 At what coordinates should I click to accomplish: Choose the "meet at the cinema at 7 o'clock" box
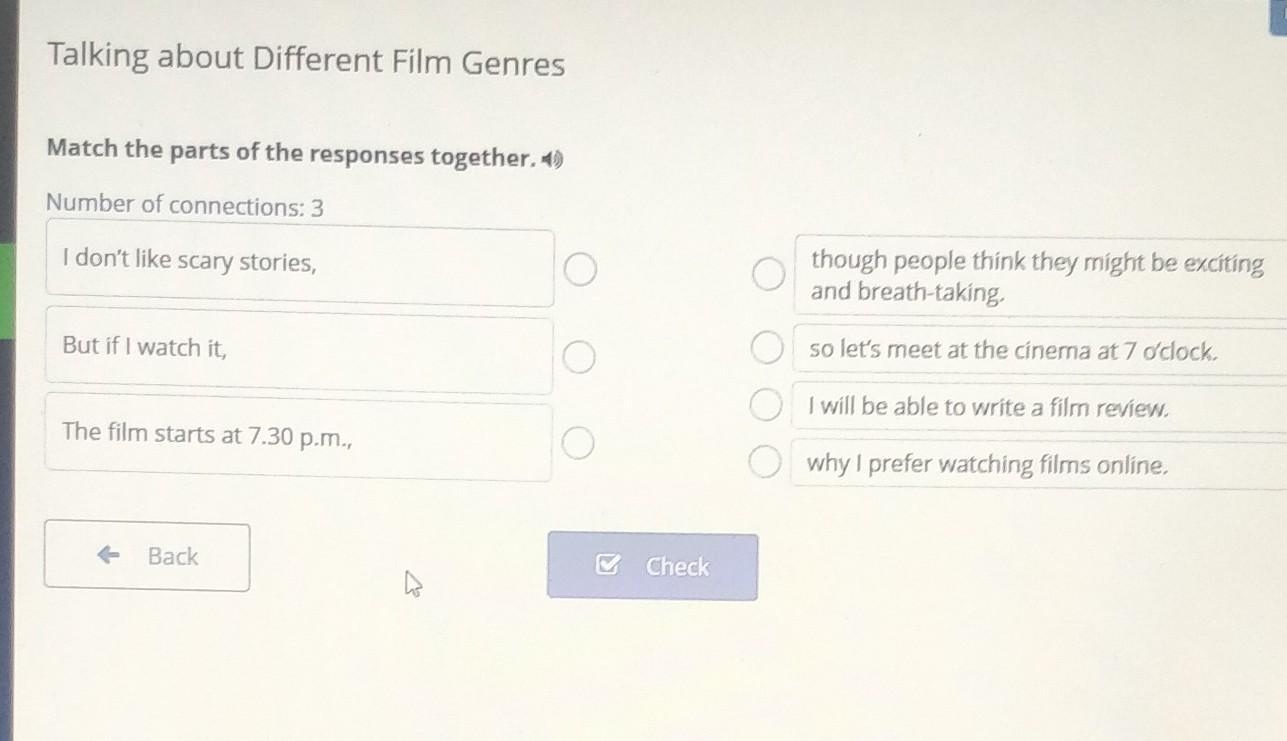1038,351
